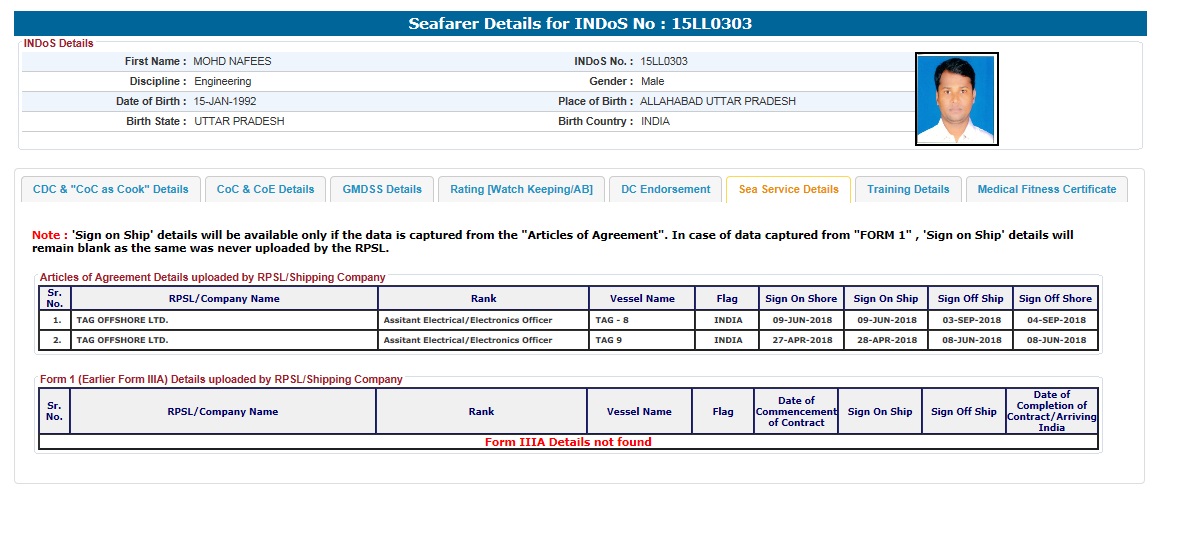The image size is (1198, 550).
Task: Switch to CoC & CoE Details tab
Action: [265, 189]
